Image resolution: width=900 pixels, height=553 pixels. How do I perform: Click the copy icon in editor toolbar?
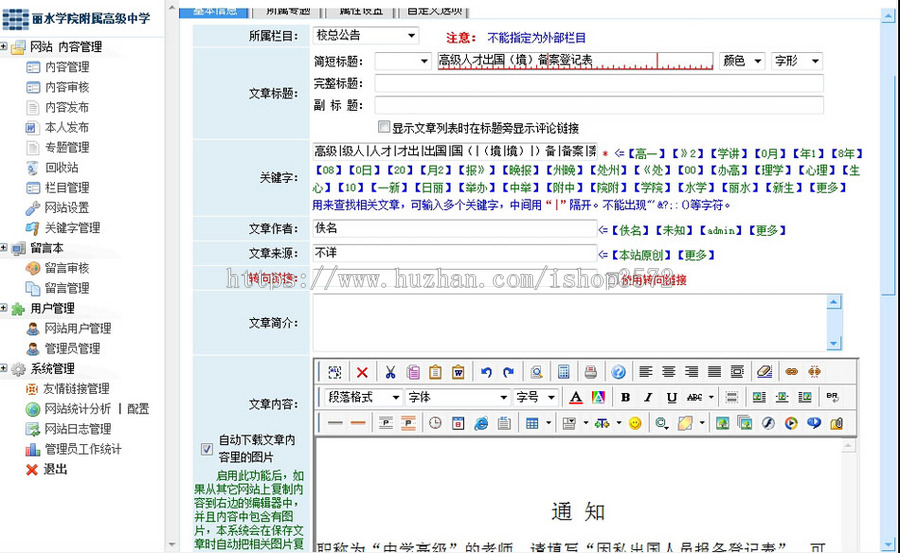(x=413, y=372)
